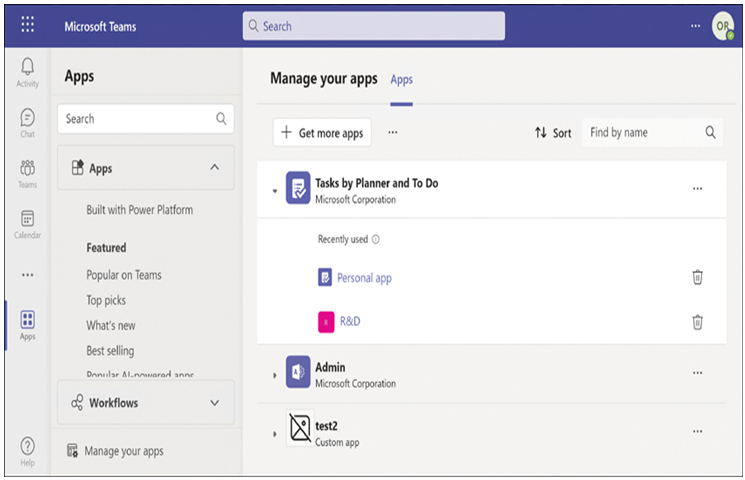Expand the test2 app row arrow

coord(275,434)
